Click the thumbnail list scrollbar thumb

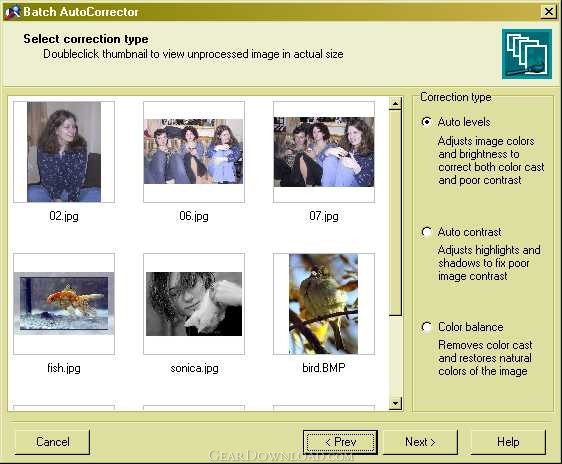coord(395,213)
